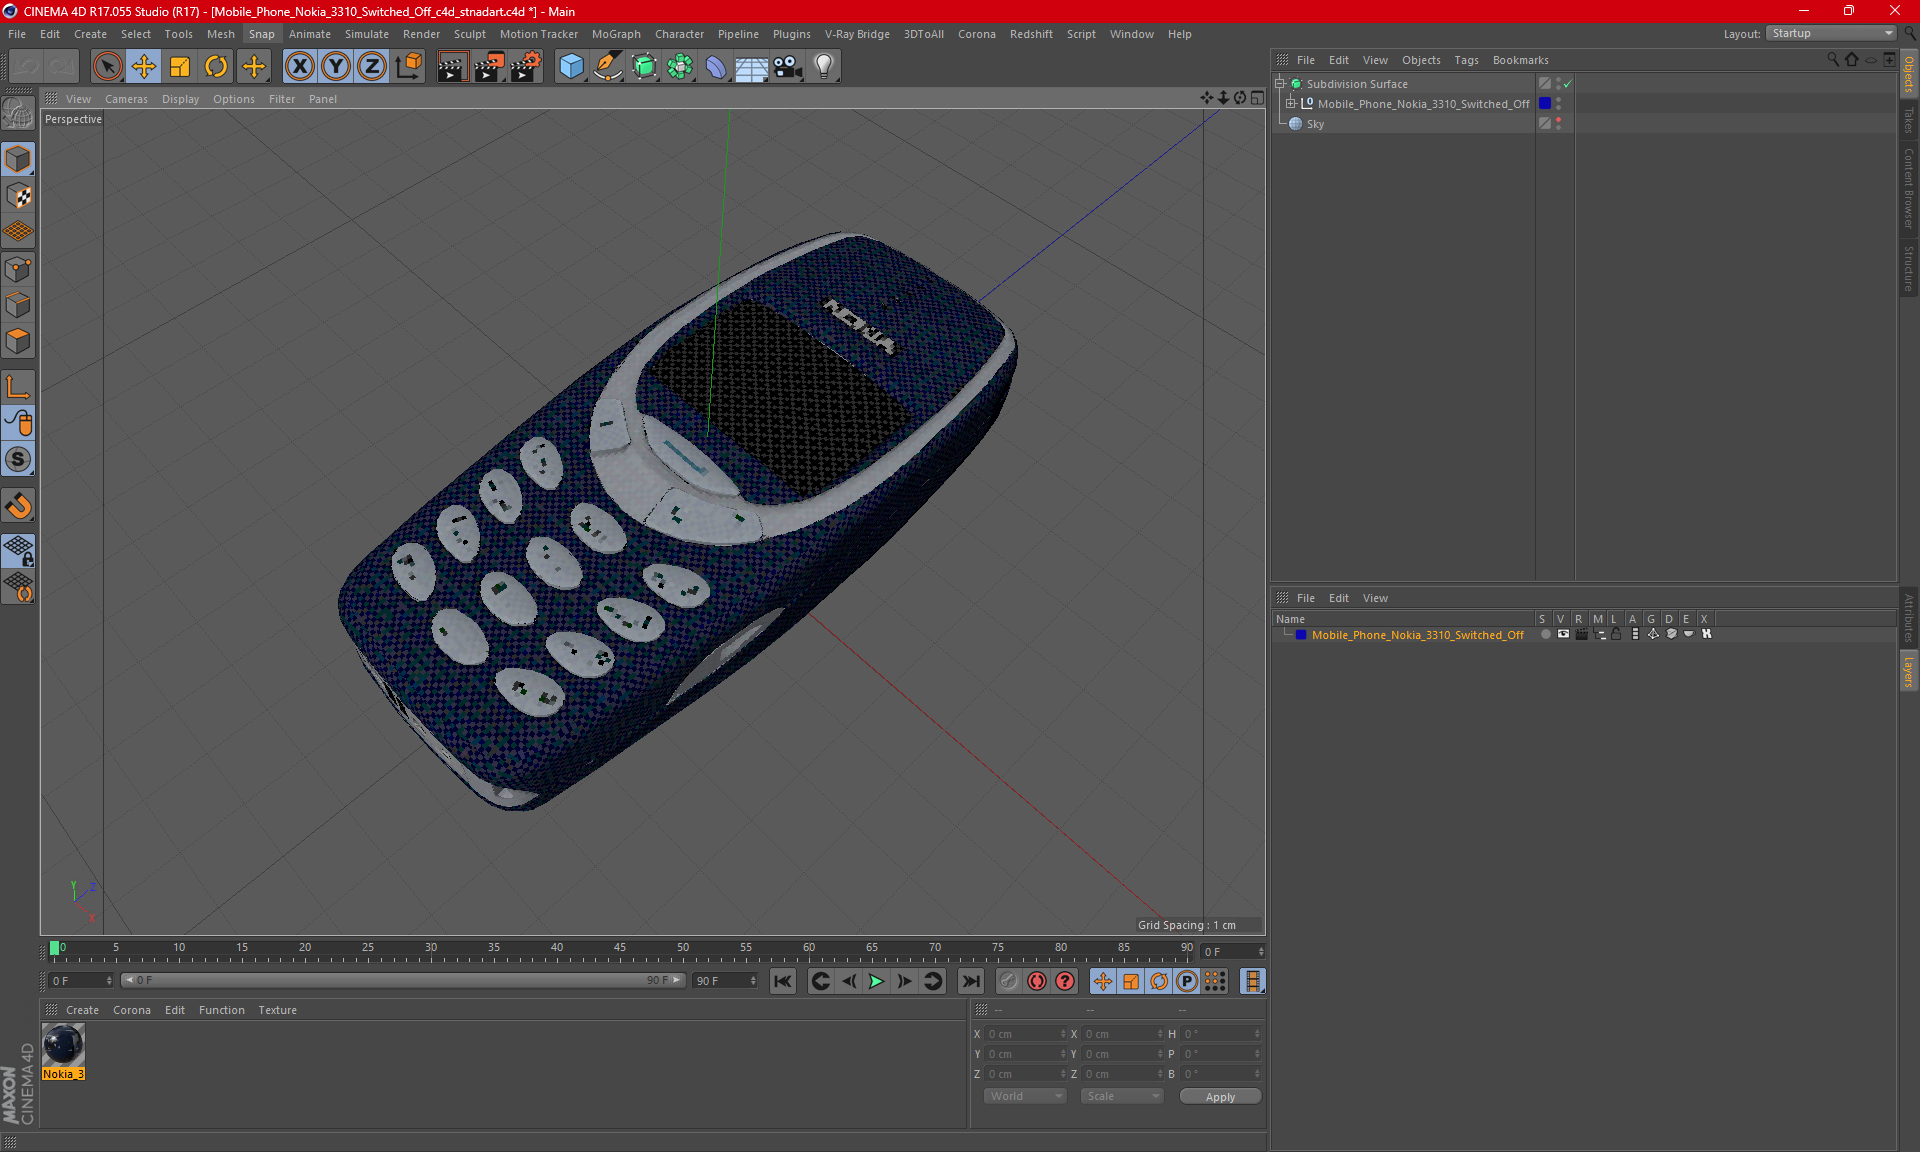1920x1152 pixels.
Task: Enable the Axis tool
Action: [18, 387]
